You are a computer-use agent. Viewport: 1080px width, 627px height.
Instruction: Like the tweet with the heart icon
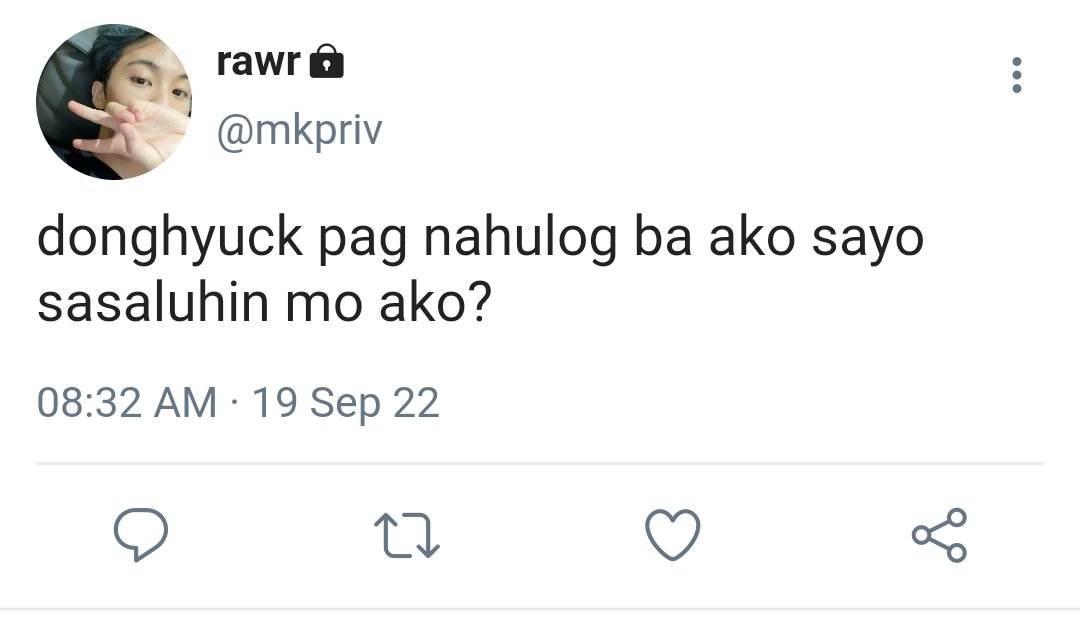click(x=673, y=535)
